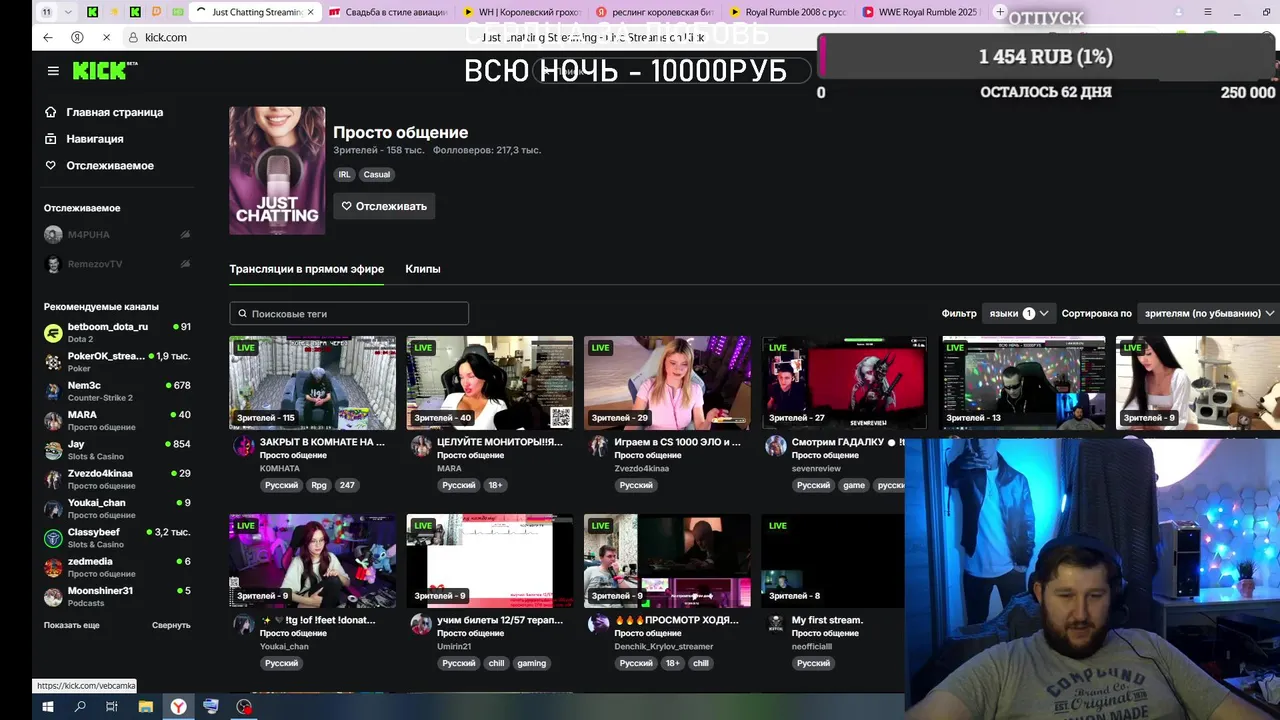Expand list with Показать еще
This screenshot has height=720, width=1280.
point(72,625)
